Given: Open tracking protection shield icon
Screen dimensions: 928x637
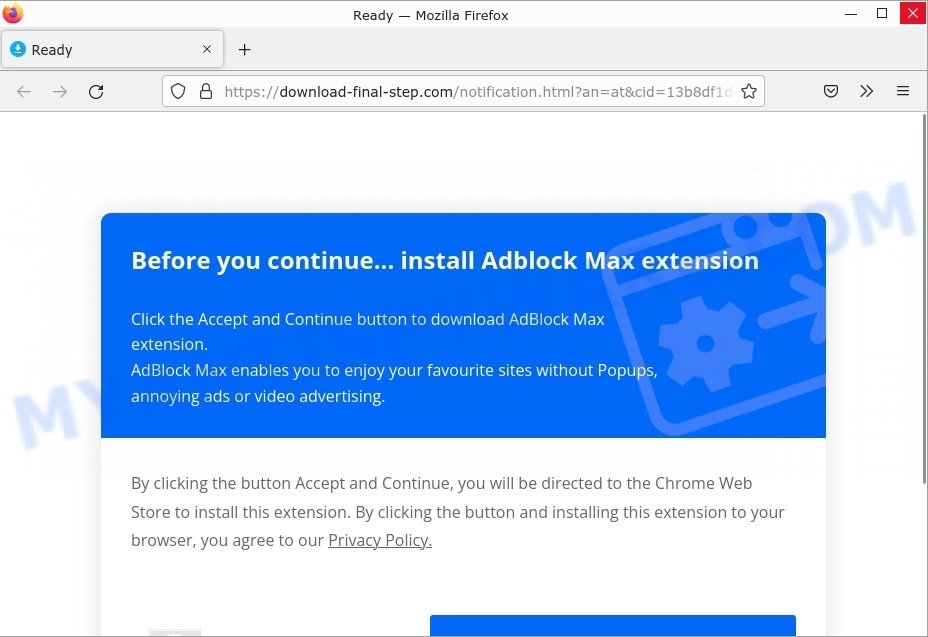Looking at the screenshot, I should pos(178,91).
